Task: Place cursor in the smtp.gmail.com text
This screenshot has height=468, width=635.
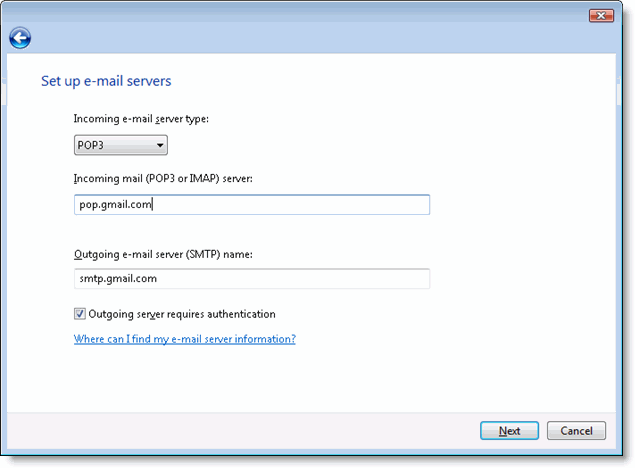Action: [x=117, y=279]
